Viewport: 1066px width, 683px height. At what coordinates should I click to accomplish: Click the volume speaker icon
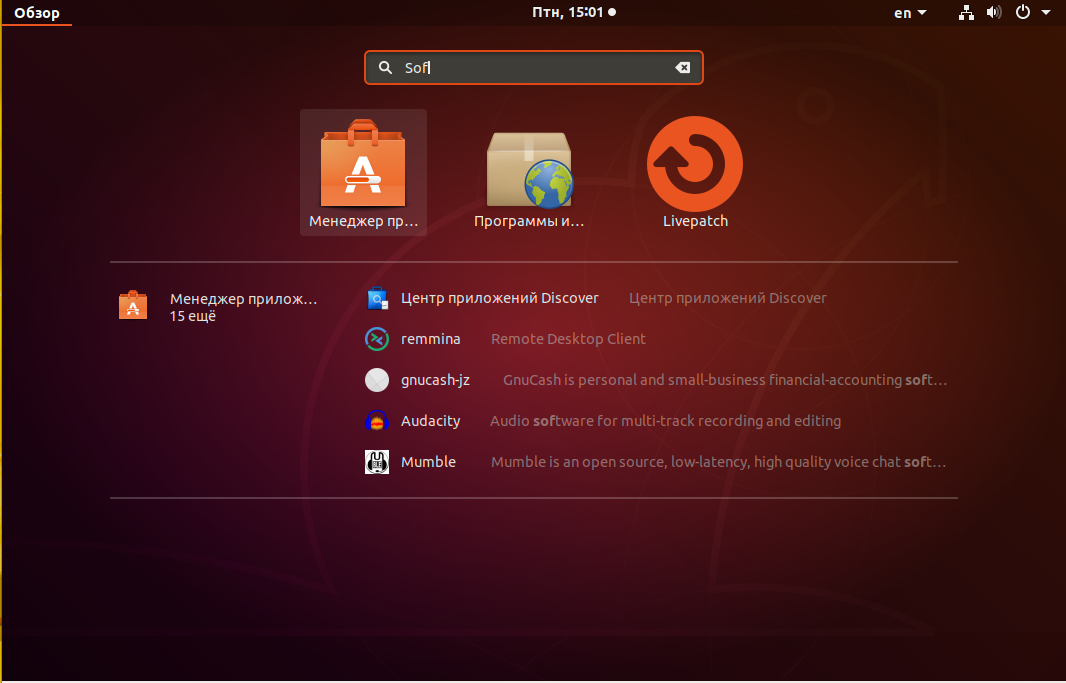pyautogui.click(x=994, y=12)
